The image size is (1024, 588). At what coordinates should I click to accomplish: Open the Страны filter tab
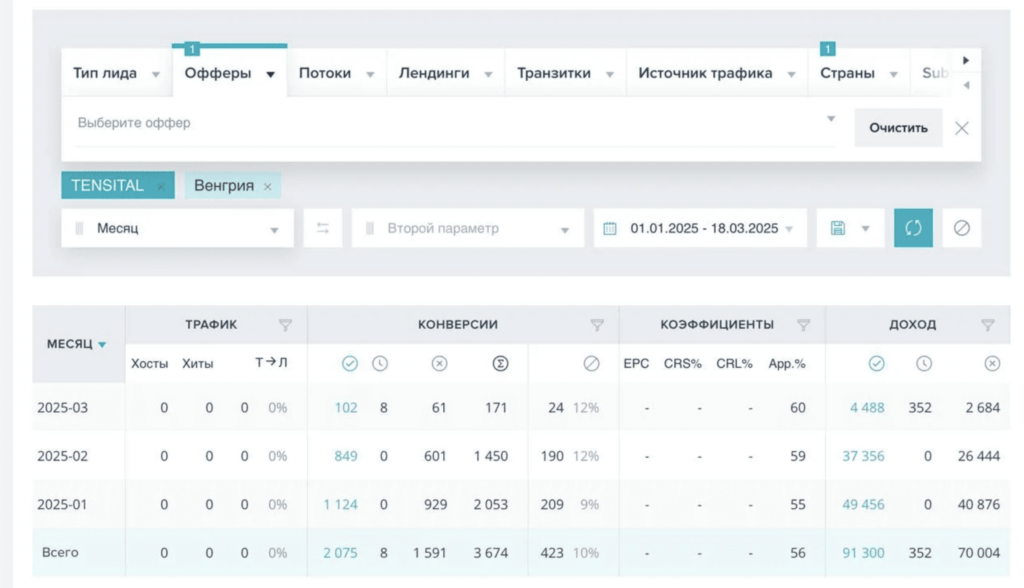click(x=859, y=73)
